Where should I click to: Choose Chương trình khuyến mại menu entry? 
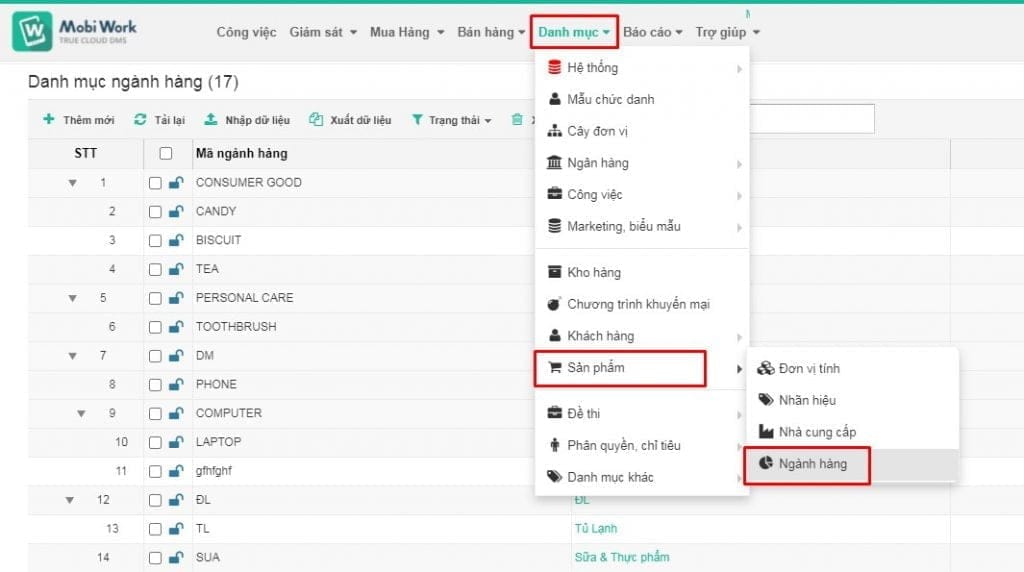click(x=638, y=304)
